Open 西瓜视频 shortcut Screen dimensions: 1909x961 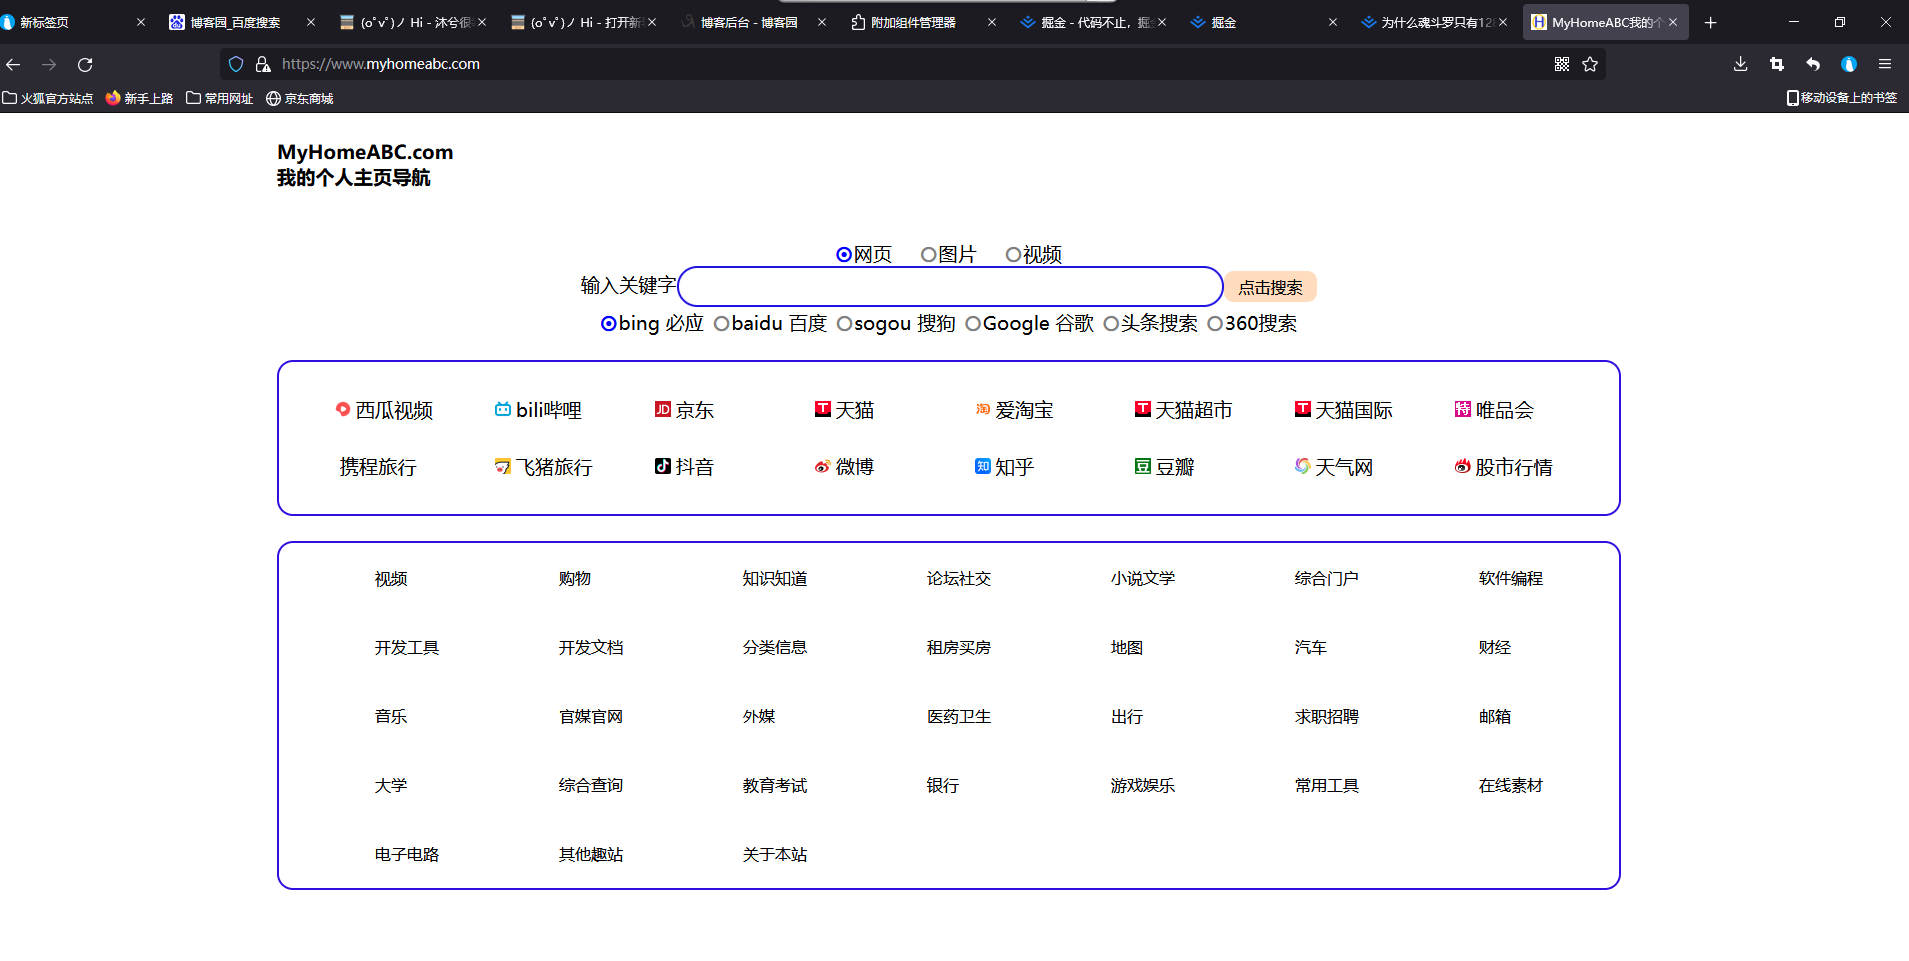click(x=385, y=410)
